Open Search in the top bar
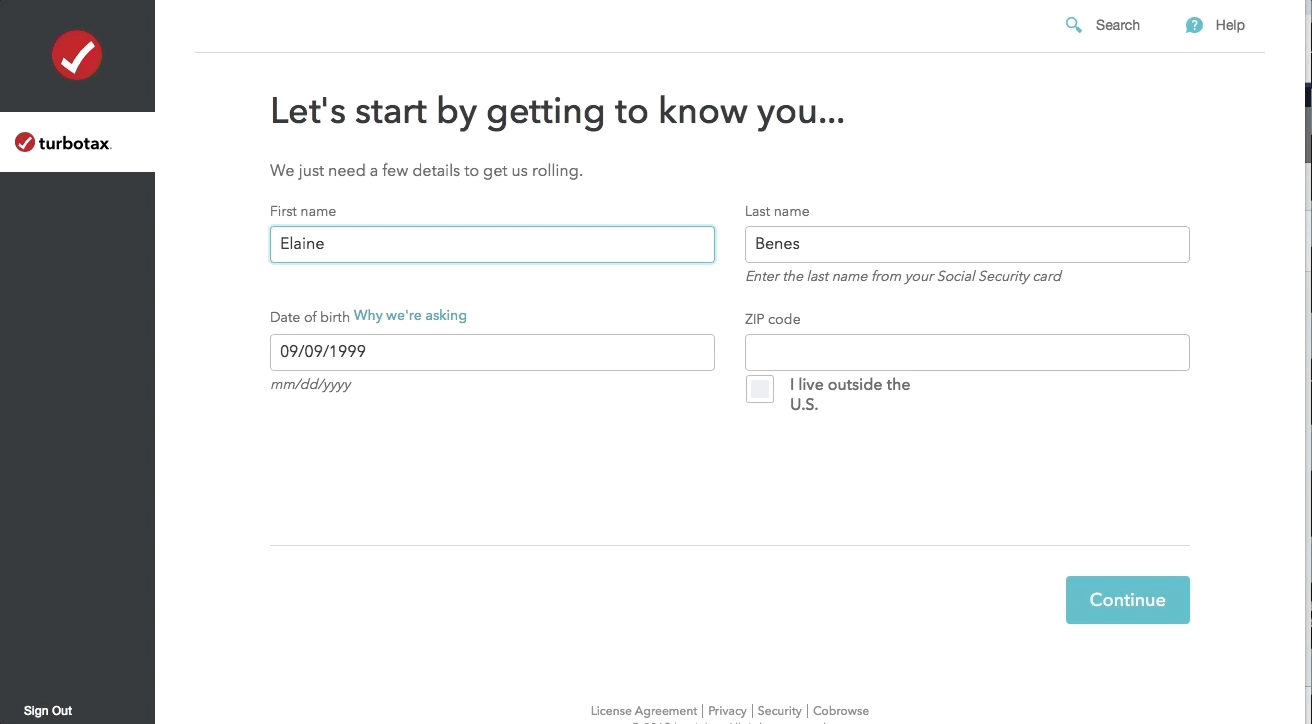Screen dimensions: 1312x724 (1117, 25)
